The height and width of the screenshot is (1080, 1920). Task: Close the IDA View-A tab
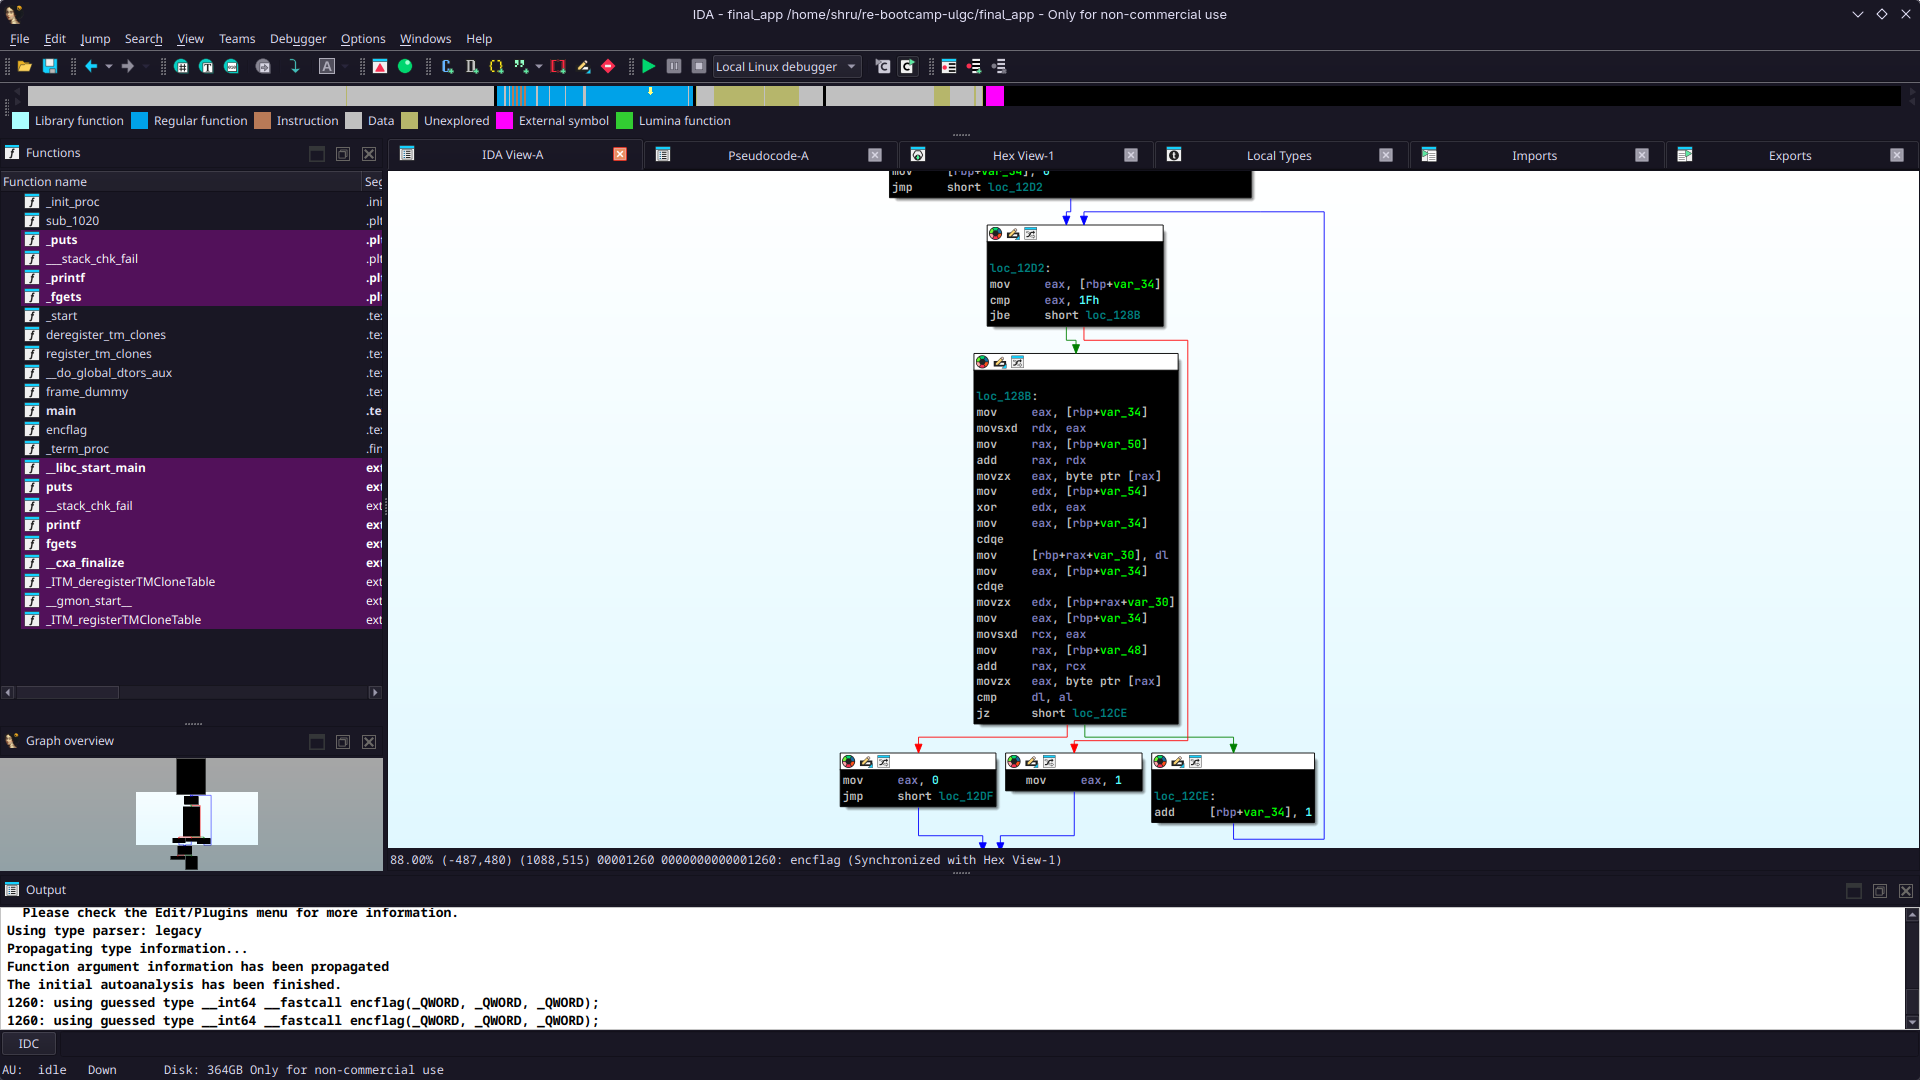tap(620, 155)
